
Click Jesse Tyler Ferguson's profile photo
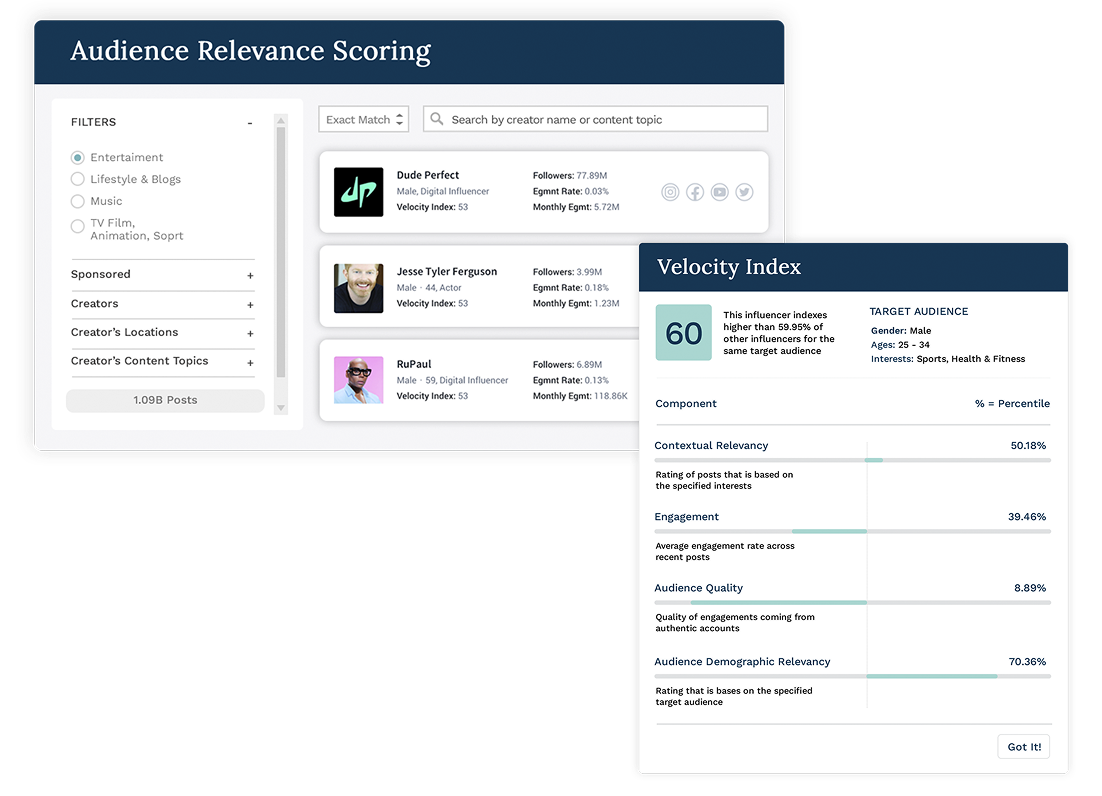(359, 288)
